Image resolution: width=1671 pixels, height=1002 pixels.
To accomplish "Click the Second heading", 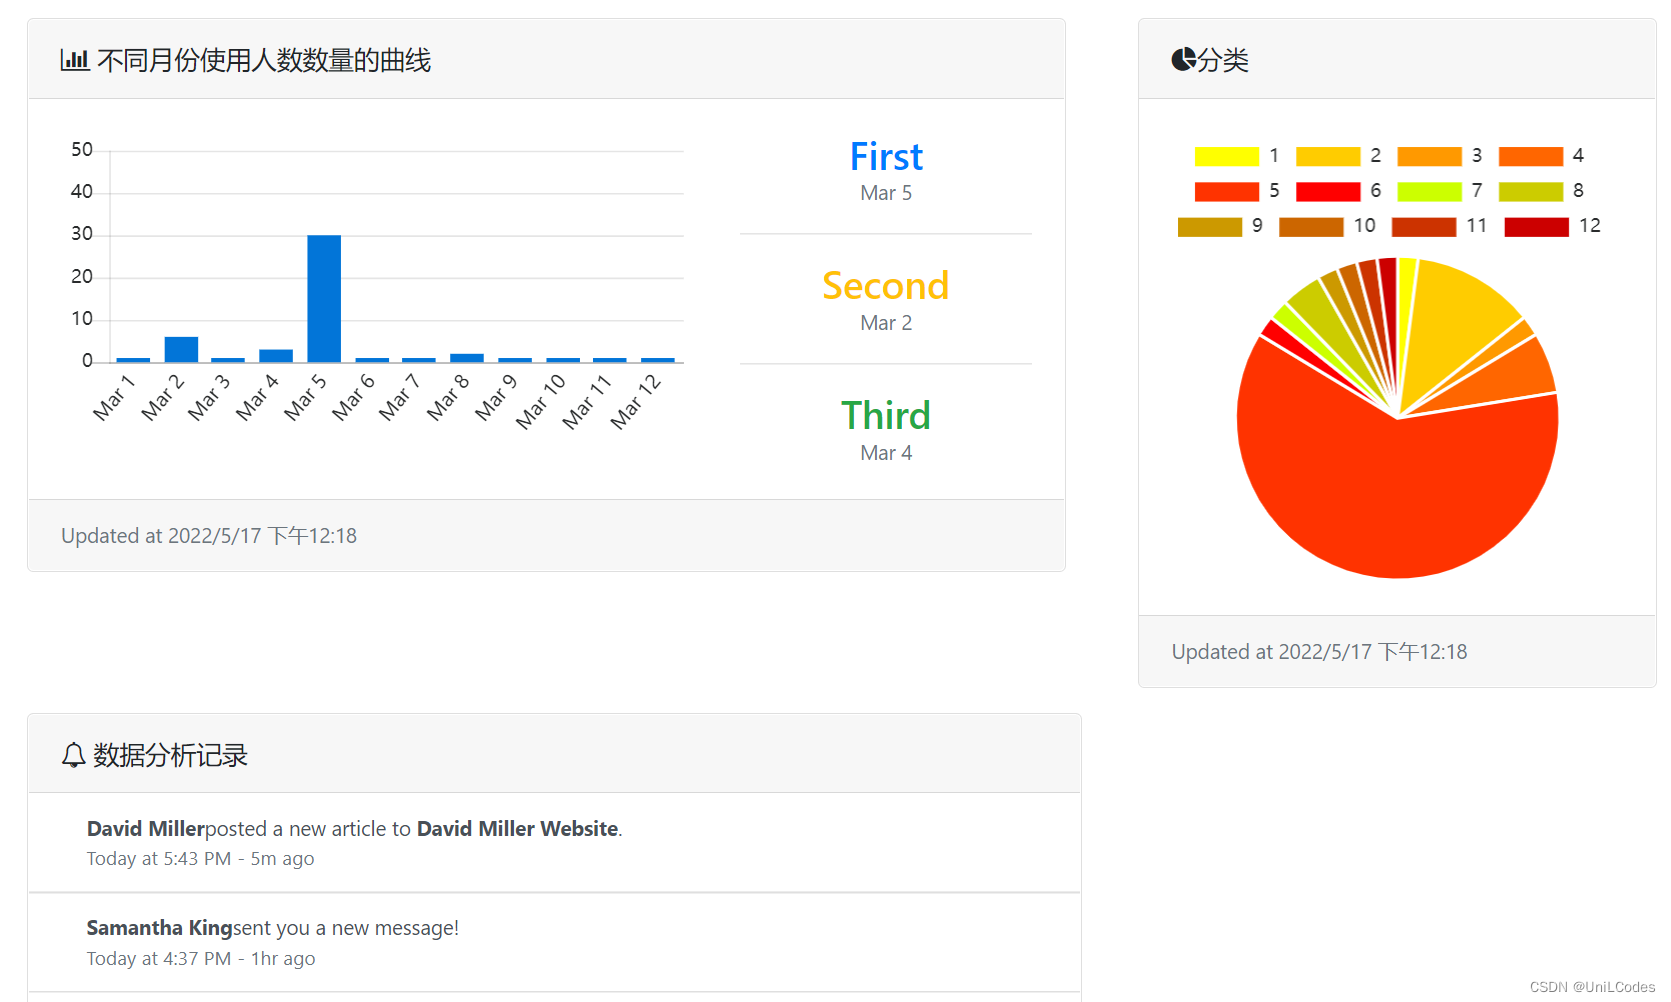I will coord(886,286).
